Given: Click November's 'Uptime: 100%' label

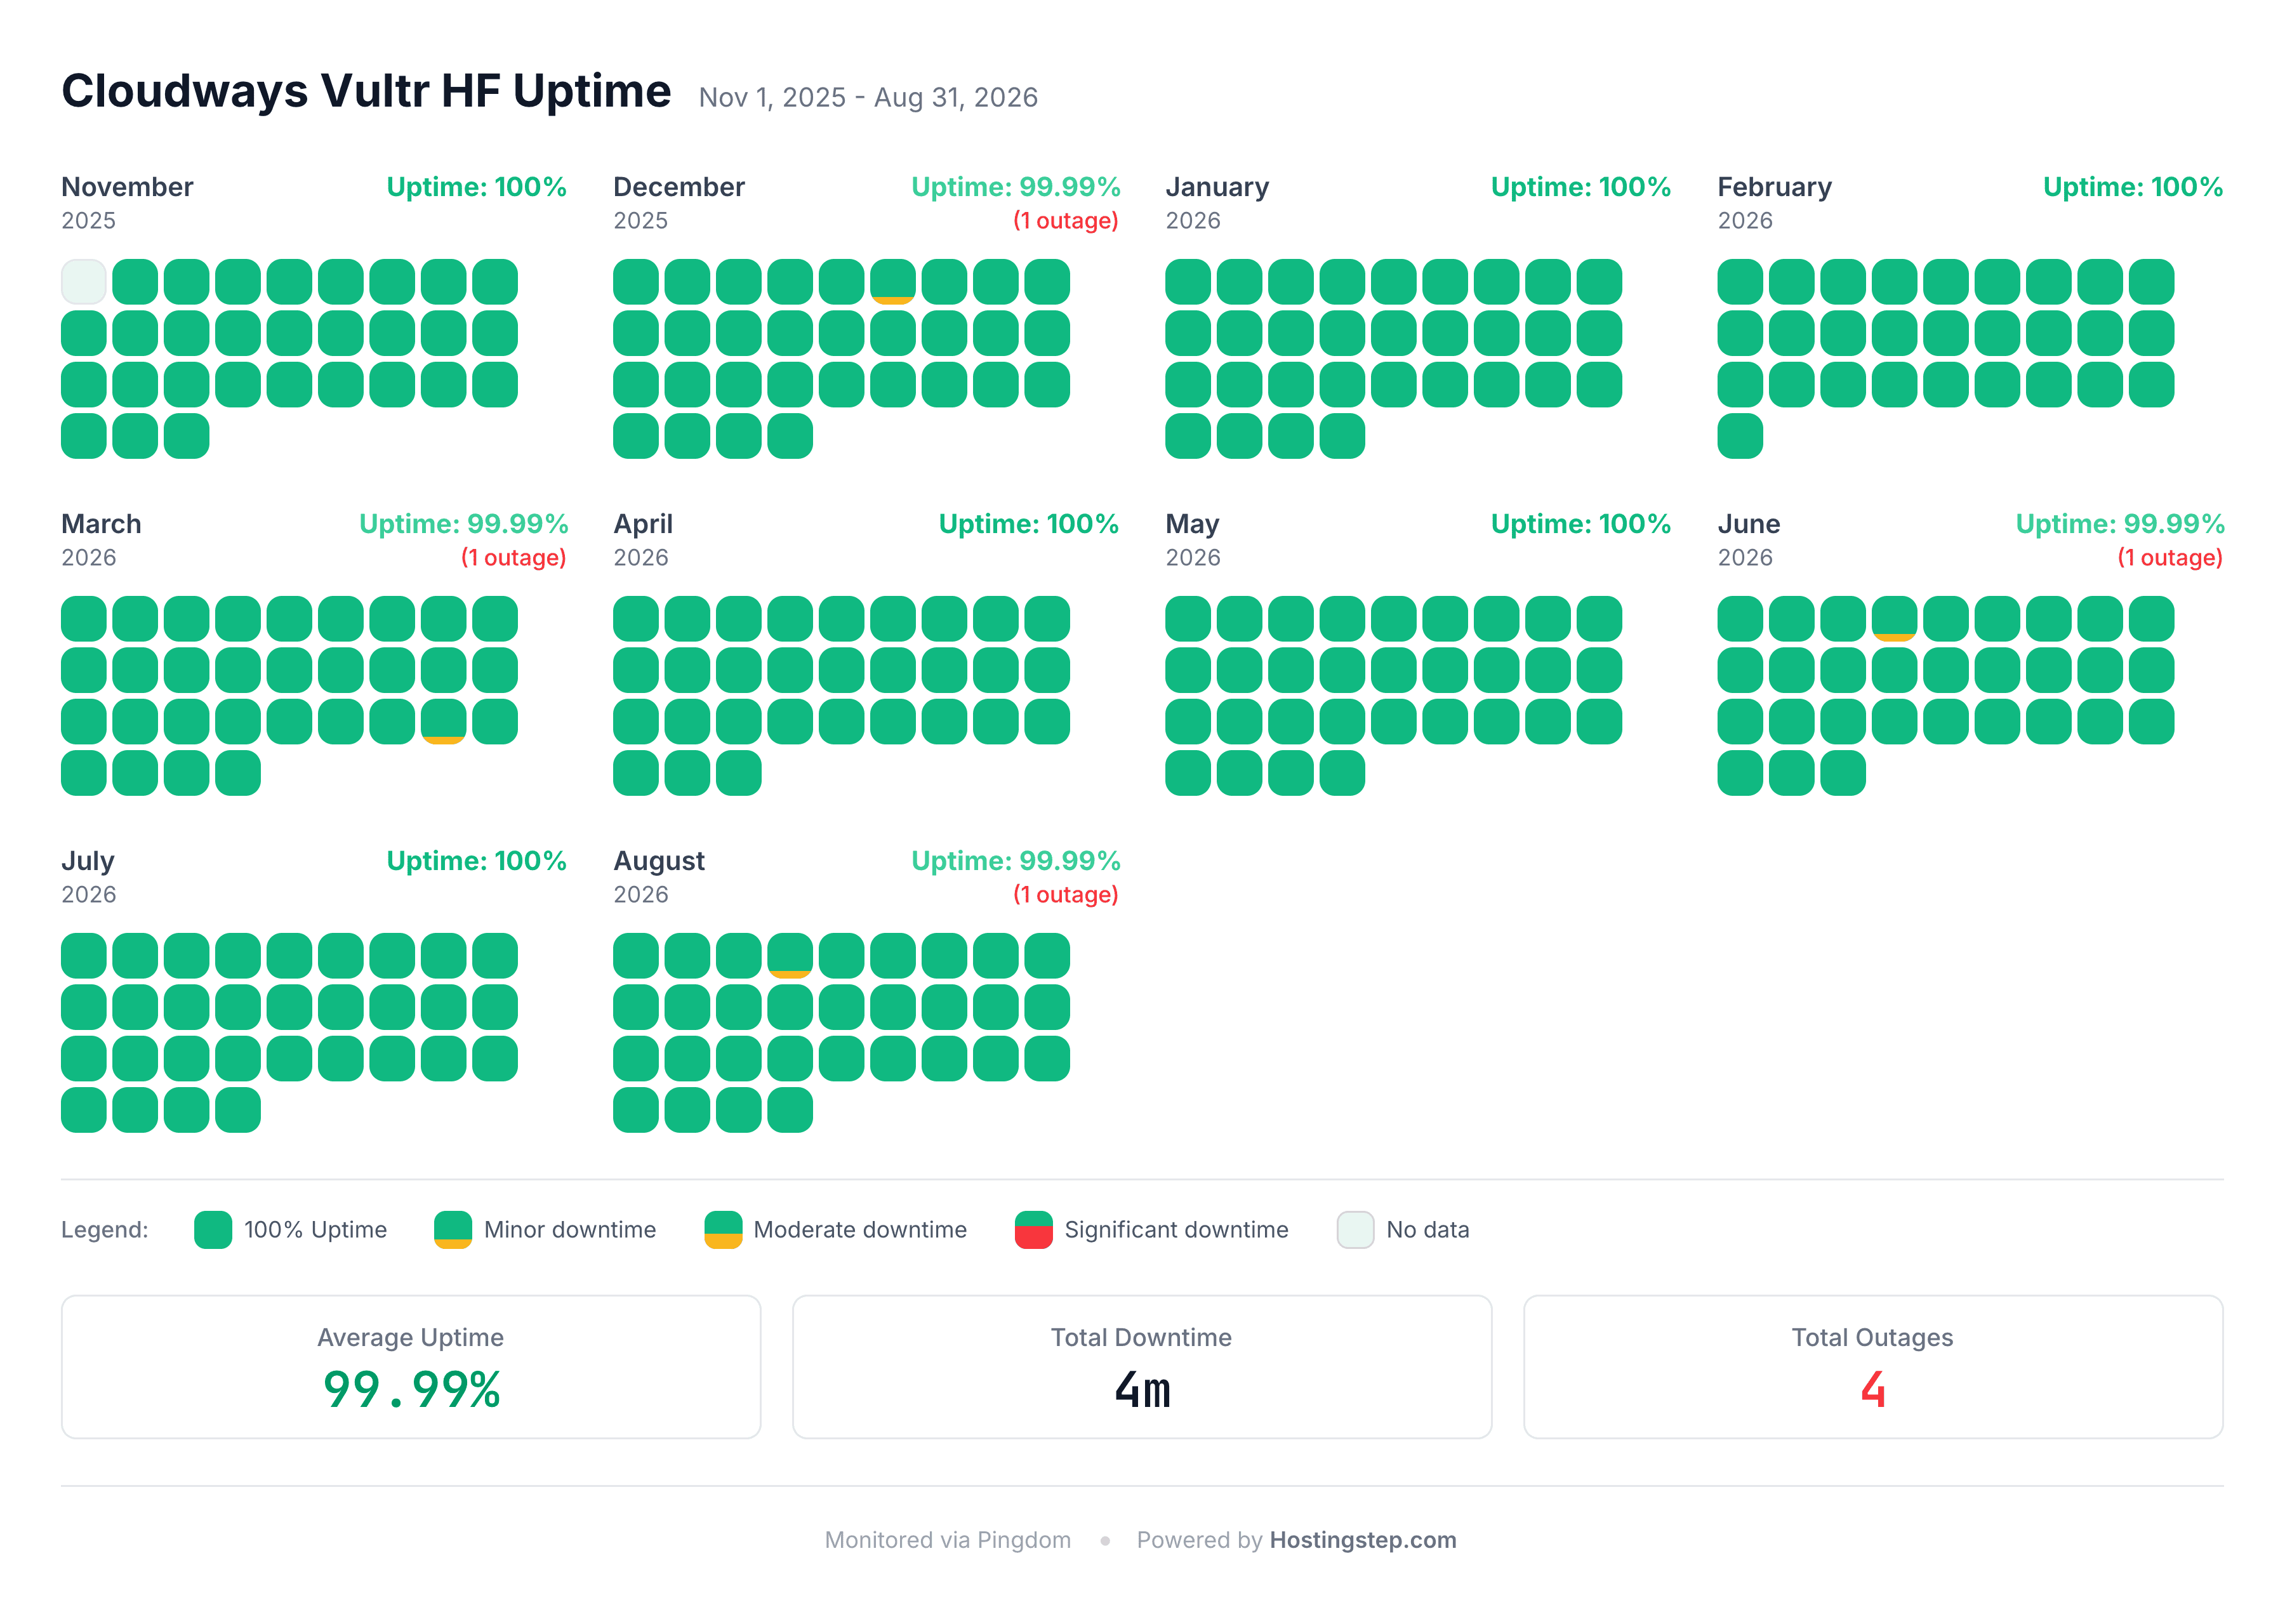Looking at the screenshot, I should point(476,187).
